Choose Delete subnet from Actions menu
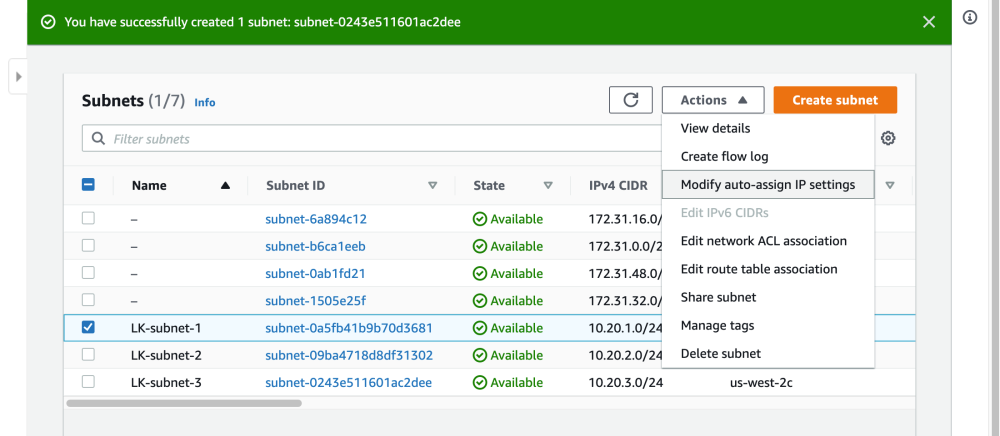 click(720, 353)
